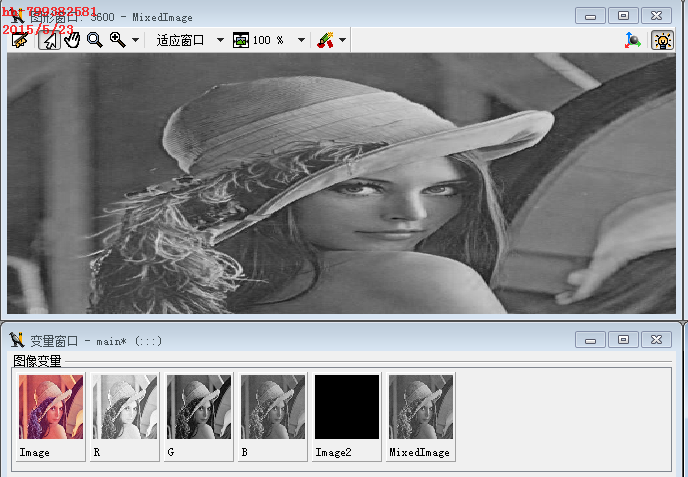Select the arrow pointer tool
The image size is (688, 477).
coord(50,40)
